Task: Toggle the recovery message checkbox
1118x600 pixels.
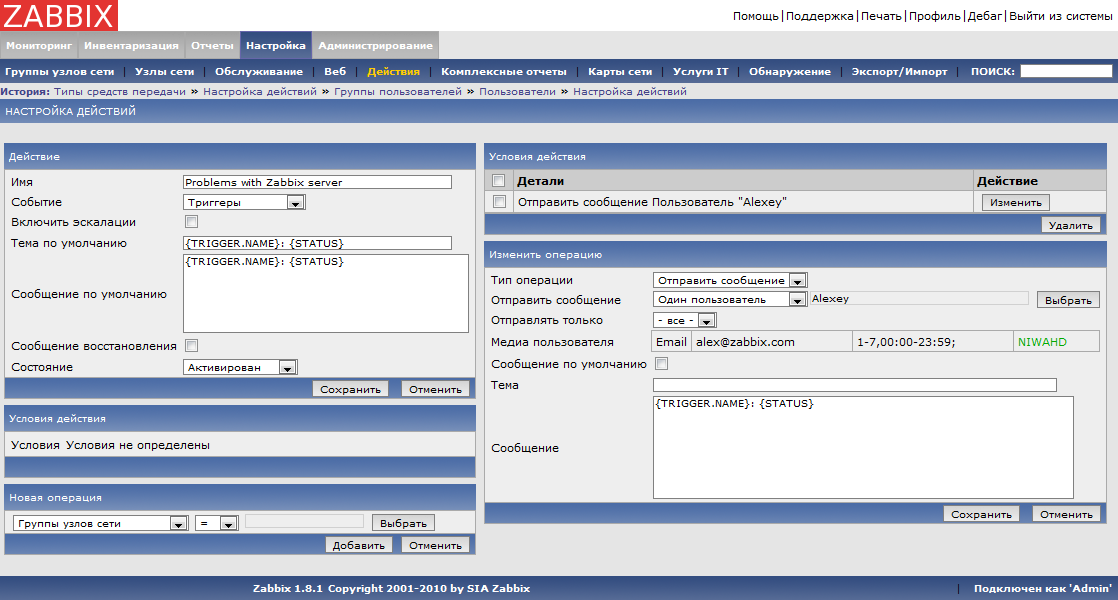Action: coord(191,346)
